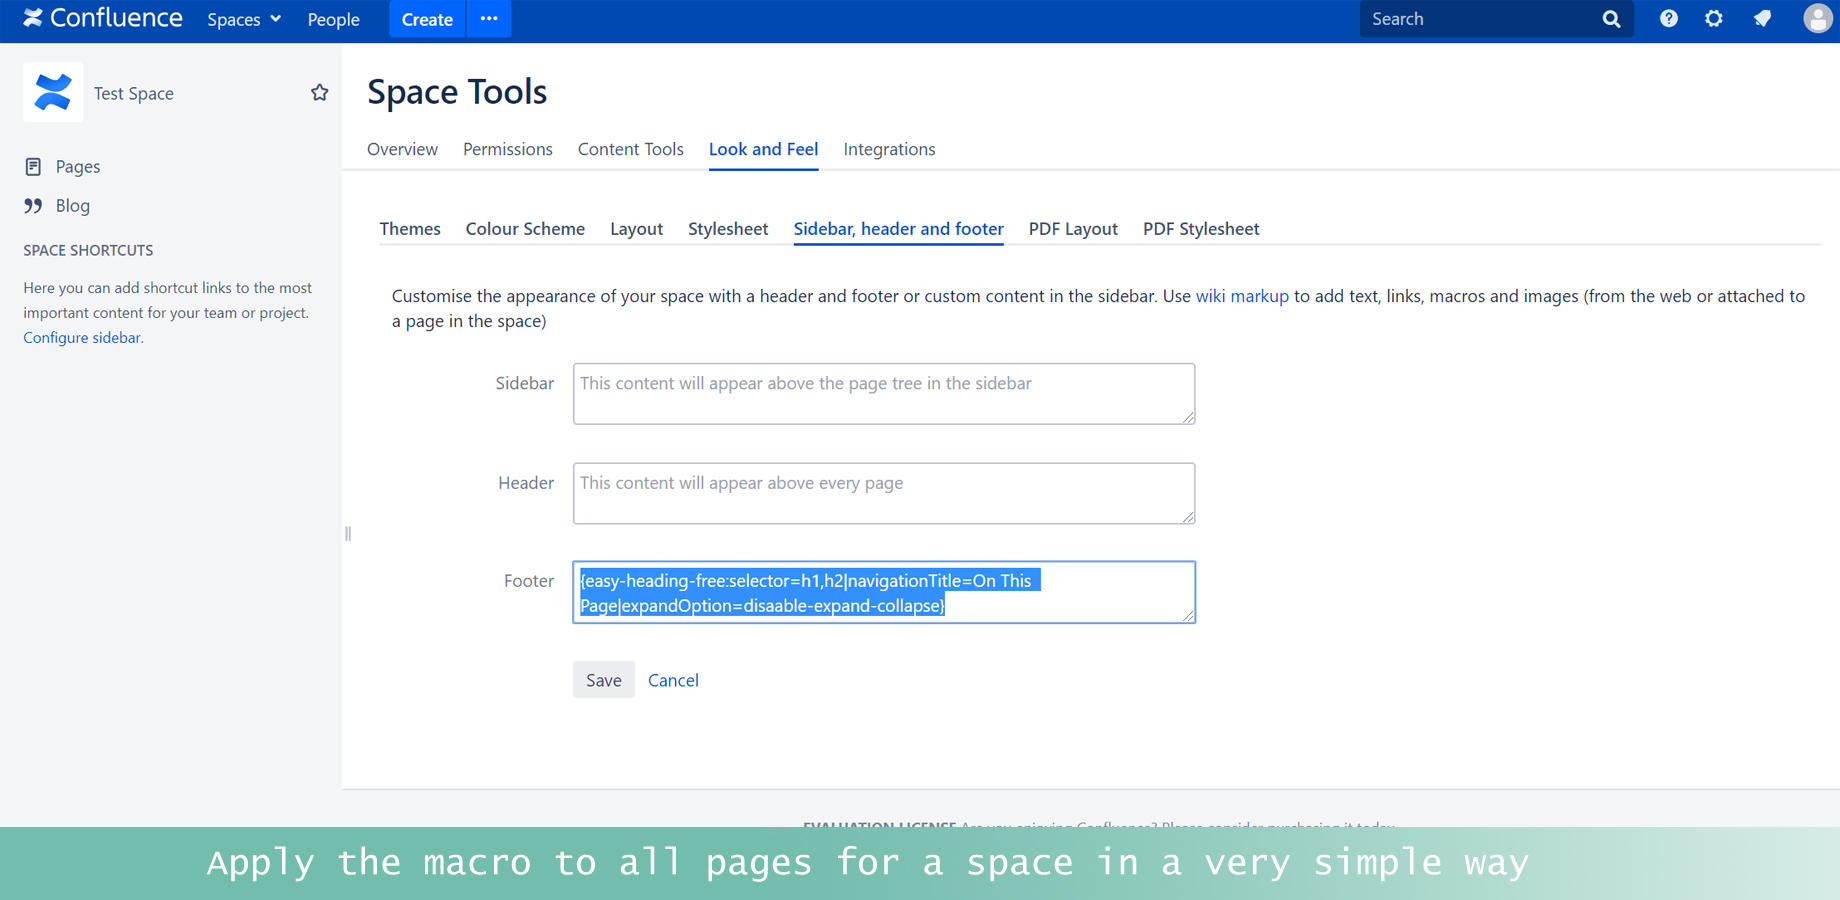Screen dimensions: 1840x900
Task: Collapse sidebar using the resize handle
Action: pos(348,534)
